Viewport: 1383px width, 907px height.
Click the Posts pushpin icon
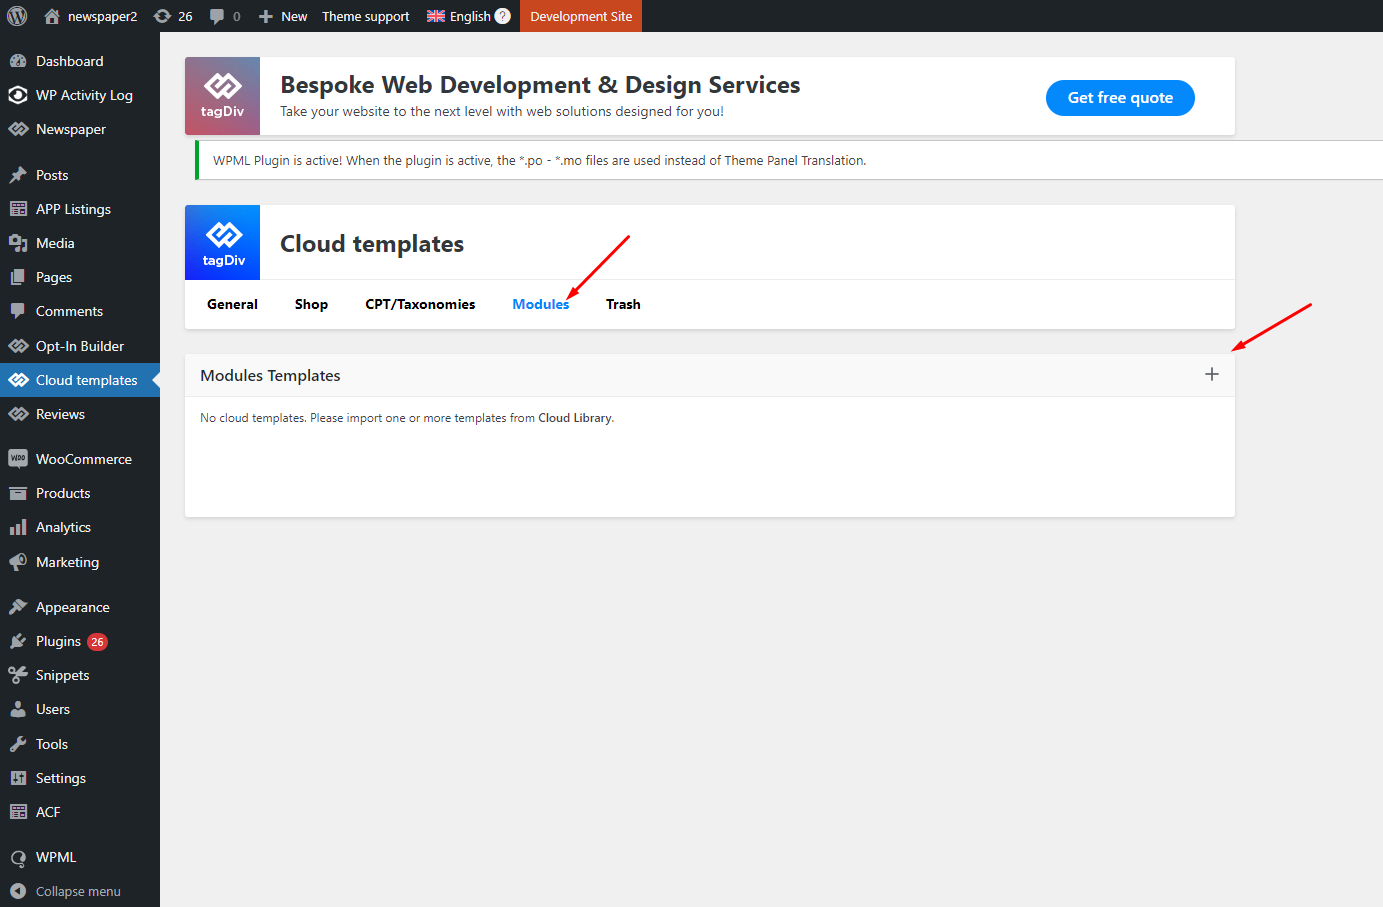[x=18, y=175]
